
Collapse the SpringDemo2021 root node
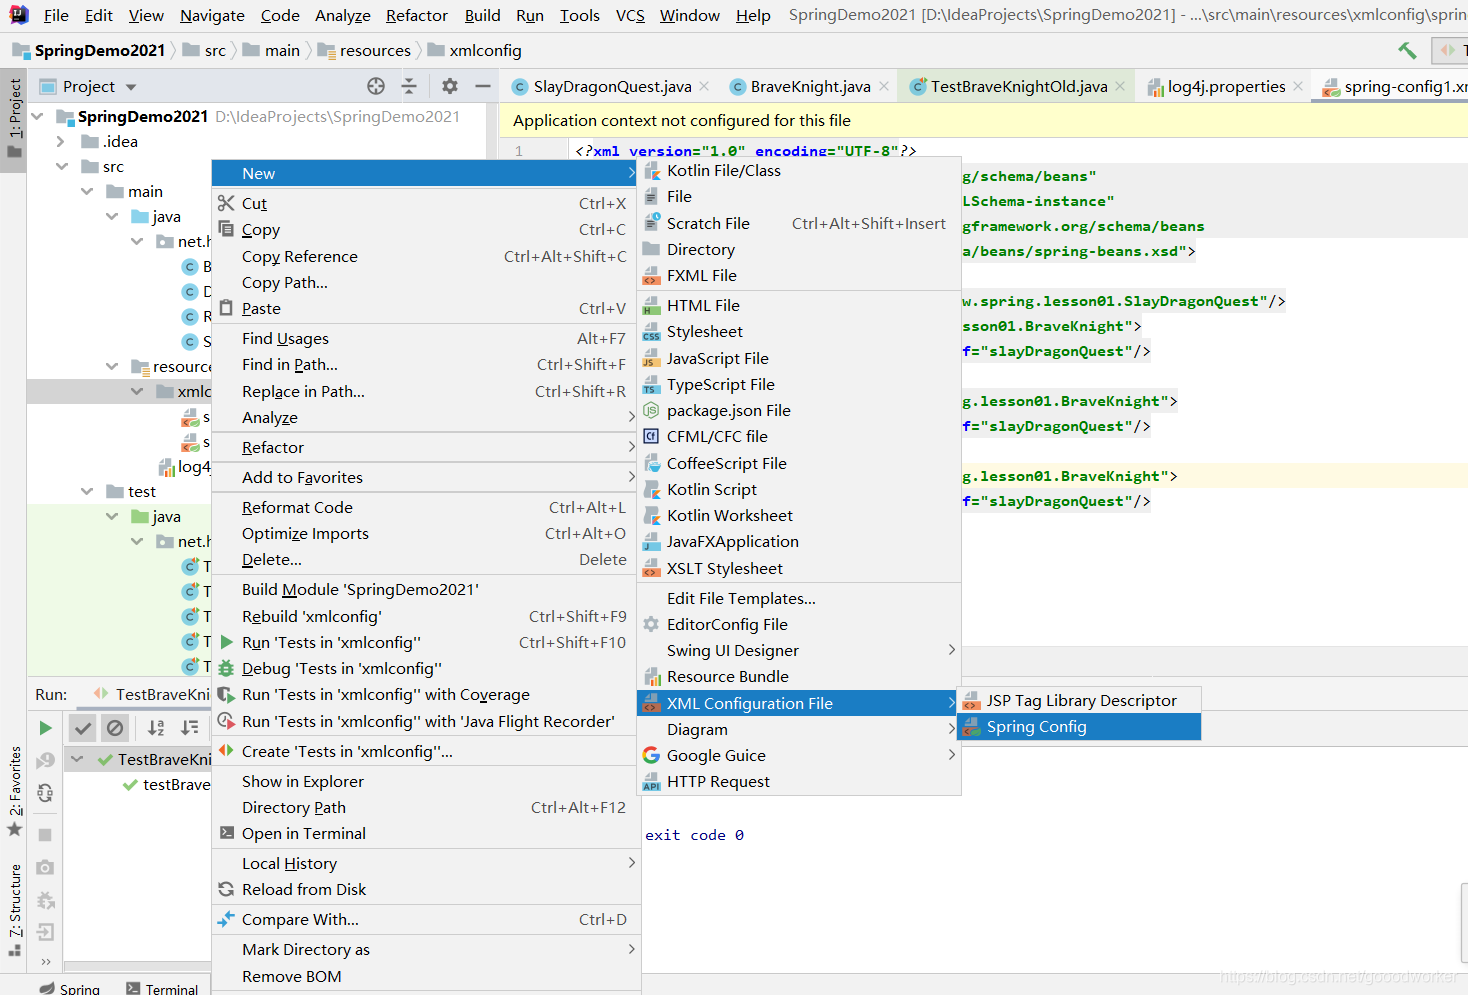point(37,116)
